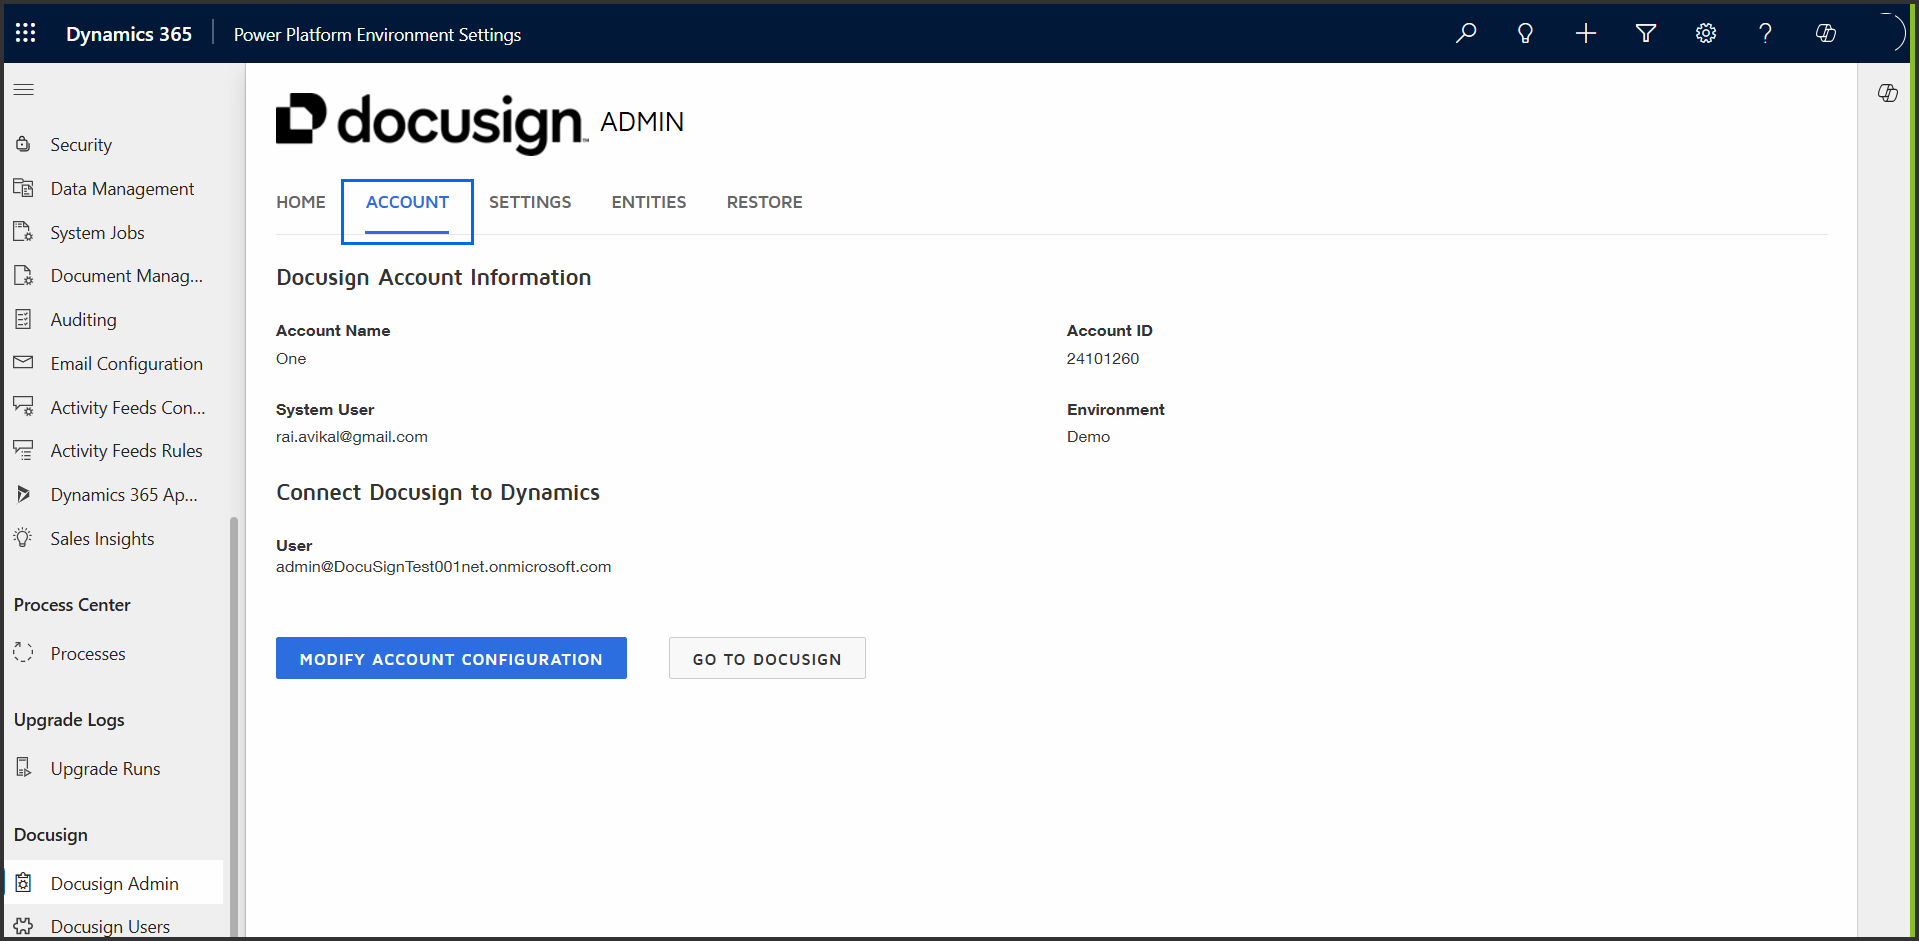Open Document Management from the sidebar
Screen dimensions: 1919x941
point(127,275)
